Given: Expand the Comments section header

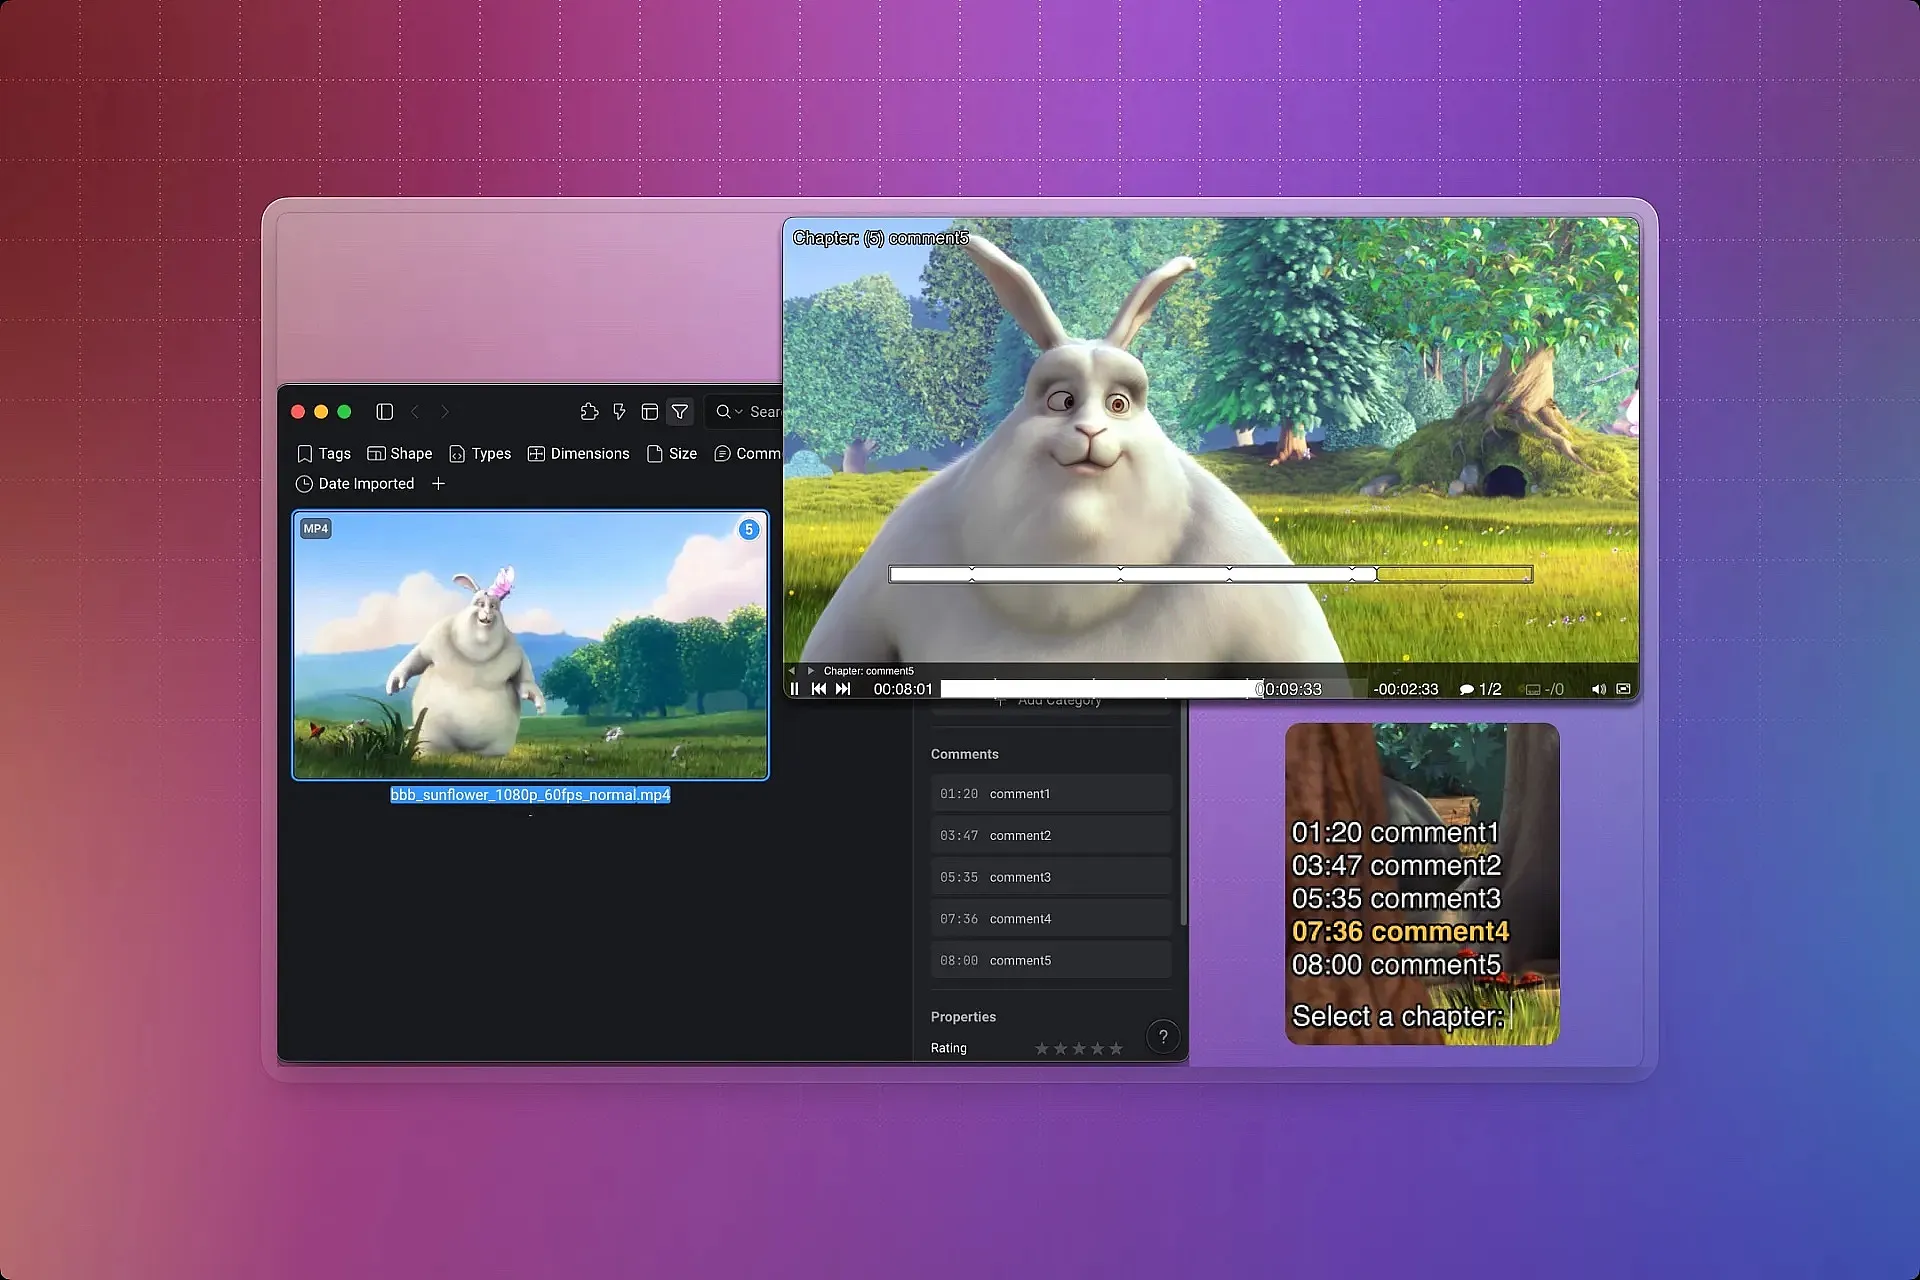Looking at the screenshot, I should tap(964, 753).
